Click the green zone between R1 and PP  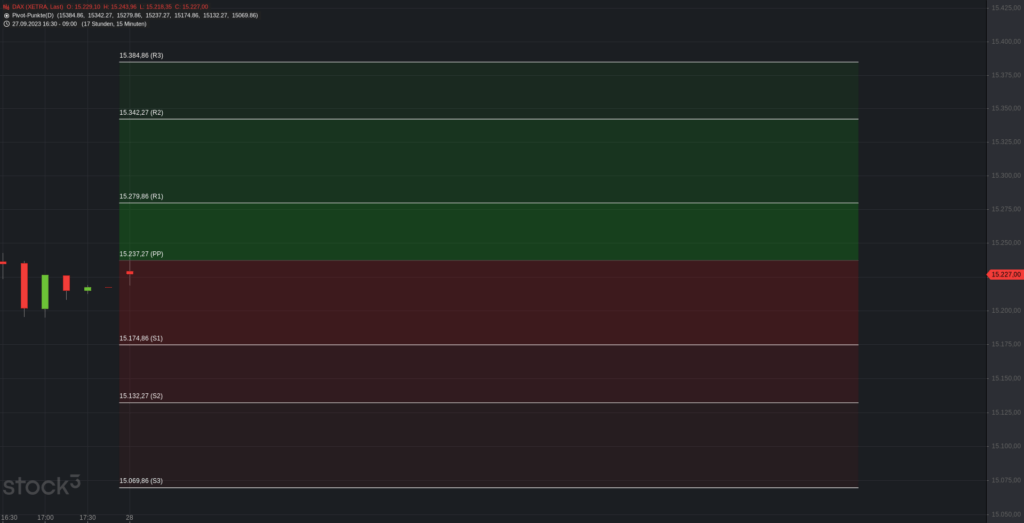[x=488, y=232]
